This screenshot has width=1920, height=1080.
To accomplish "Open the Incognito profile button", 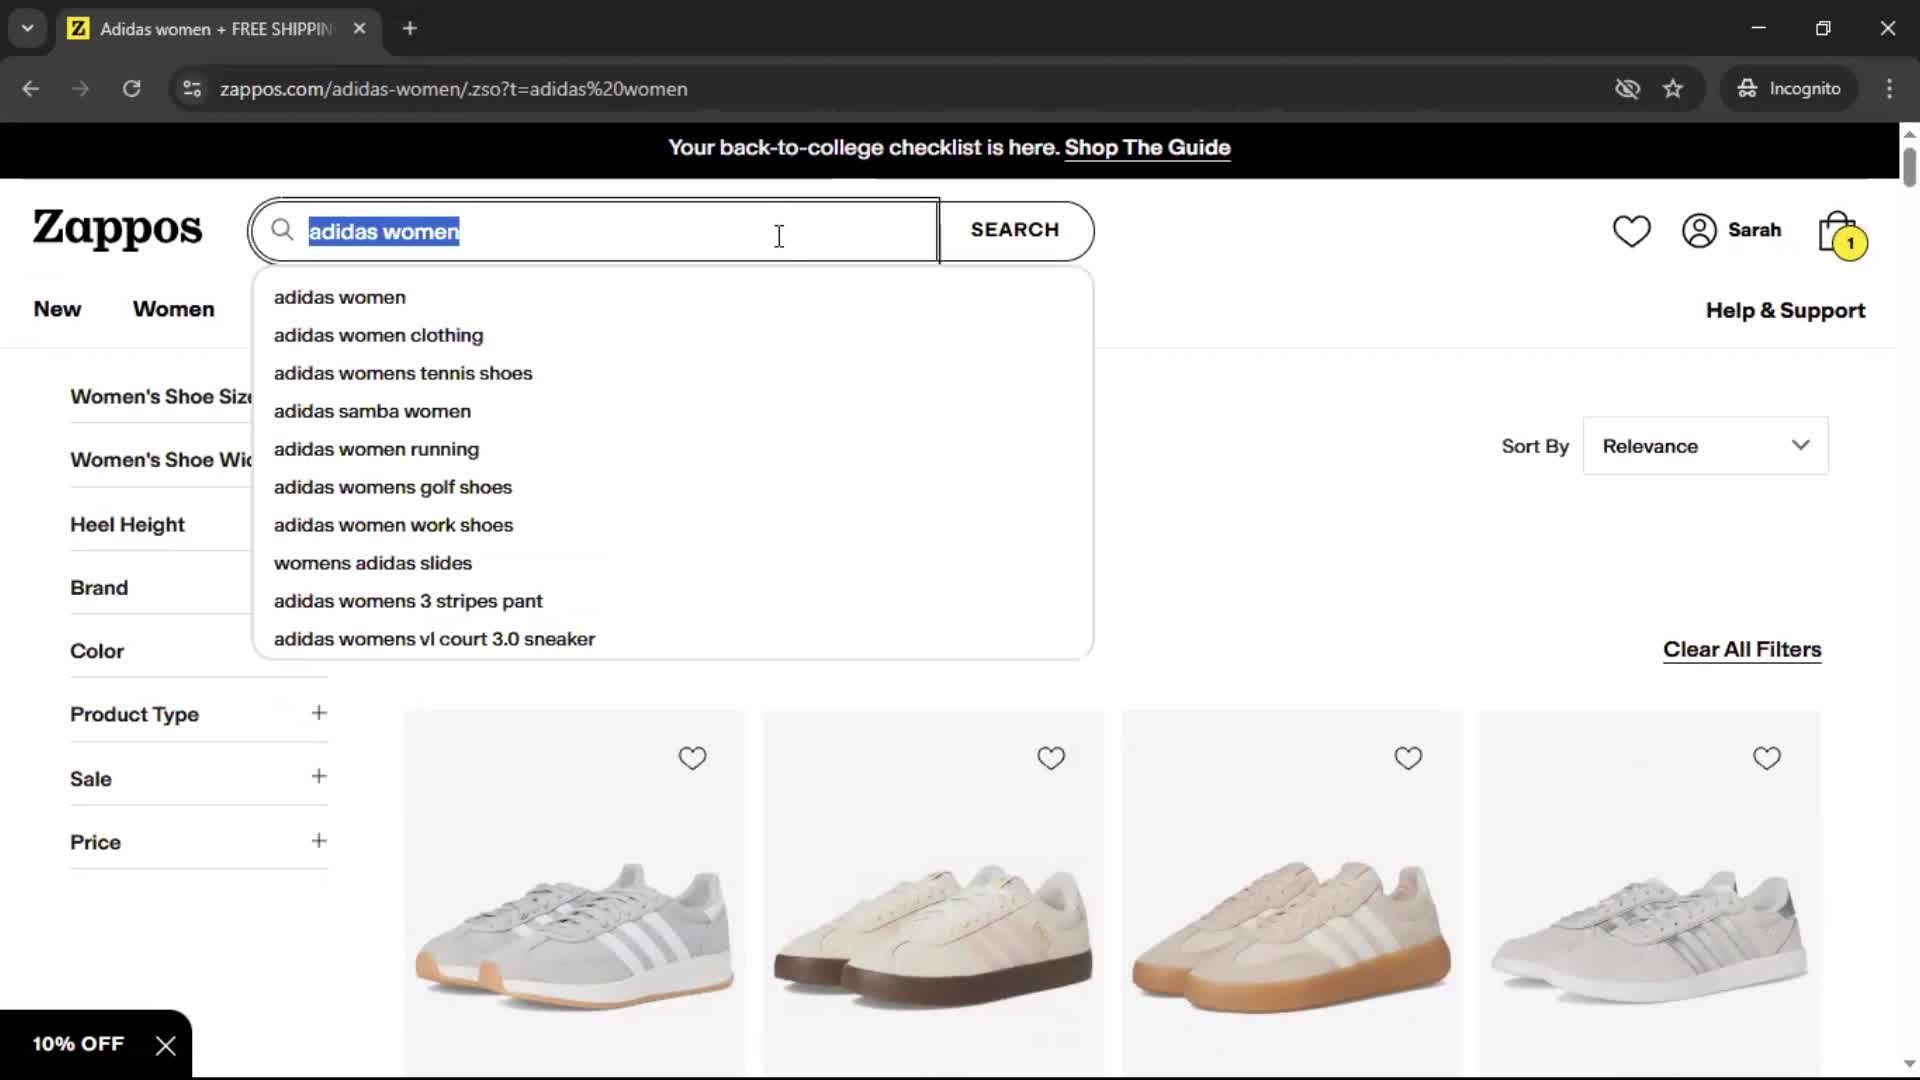I will click(1789, 89).
